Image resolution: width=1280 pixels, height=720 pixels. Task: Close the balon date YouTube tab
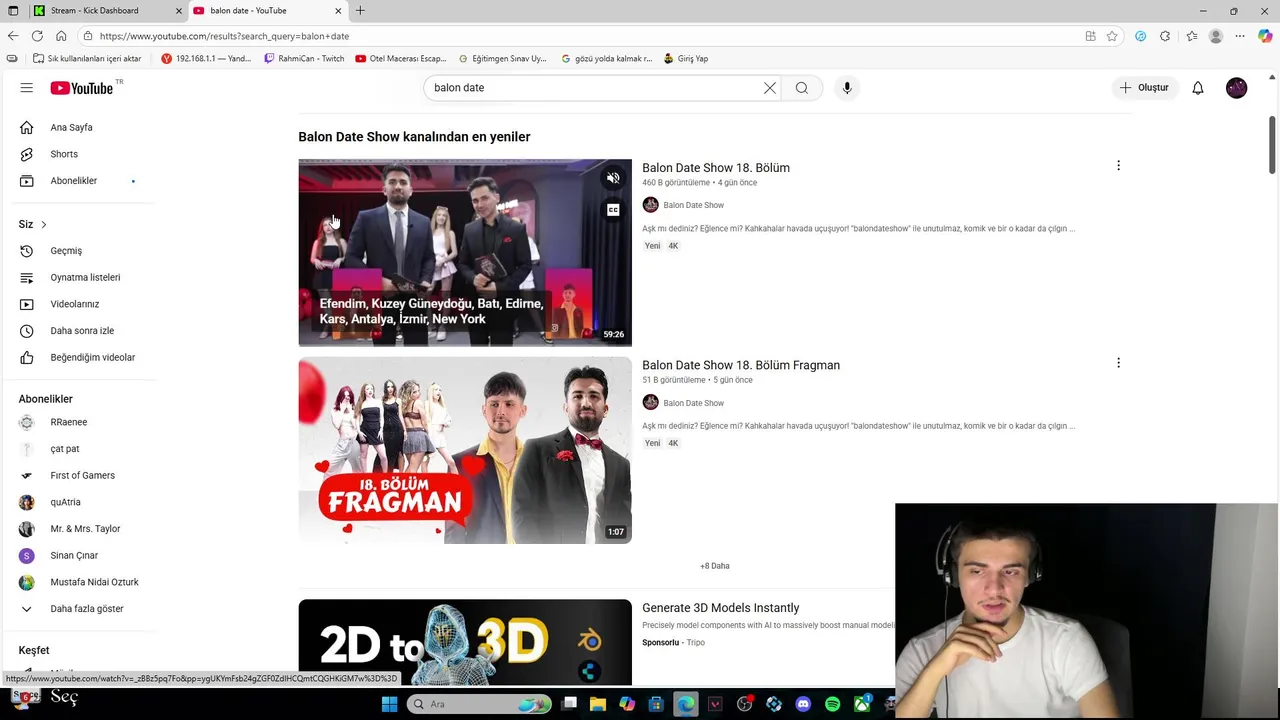click(x=338, y=11)
